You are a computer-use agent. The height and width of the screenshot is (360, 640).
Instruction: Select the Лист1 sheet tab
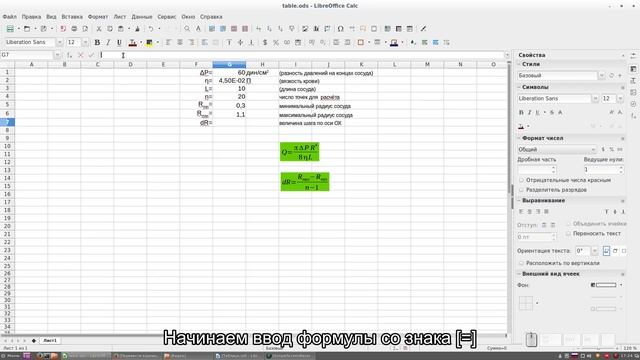pos(50,340)
